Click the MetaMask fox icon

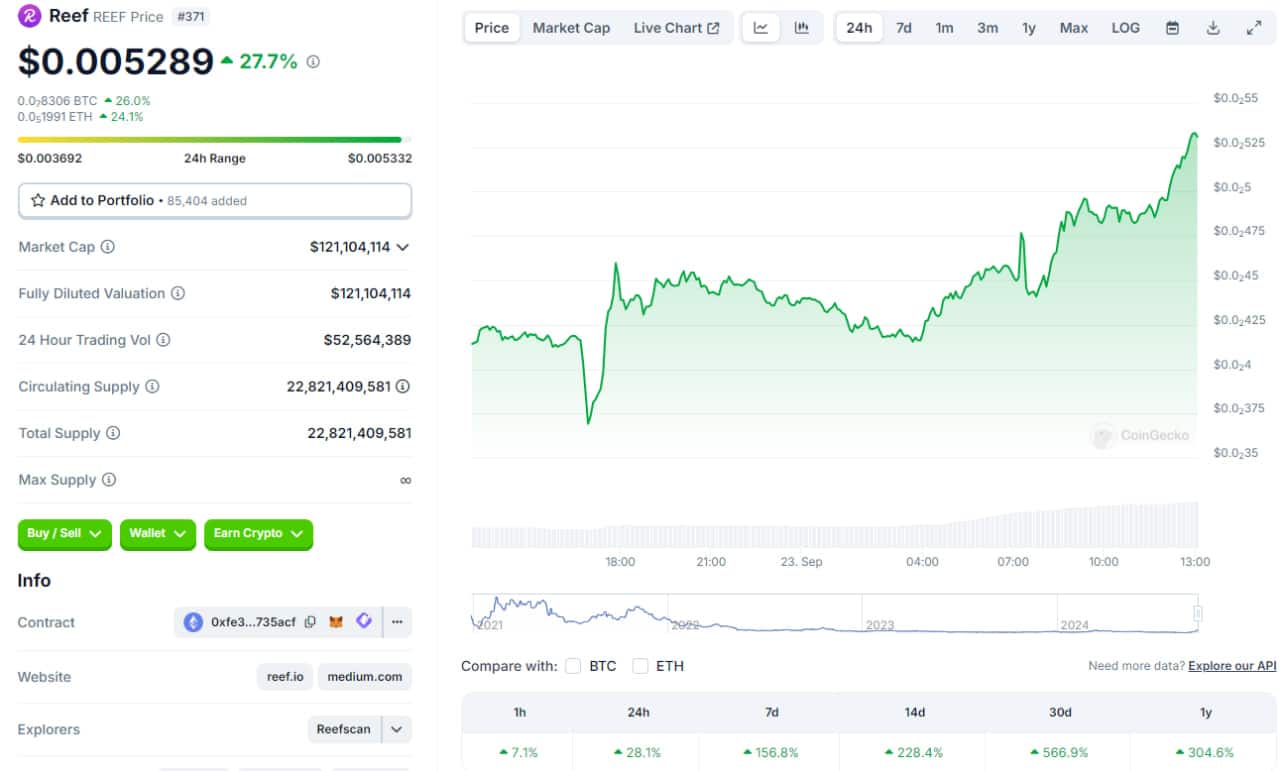pos(337,622)
